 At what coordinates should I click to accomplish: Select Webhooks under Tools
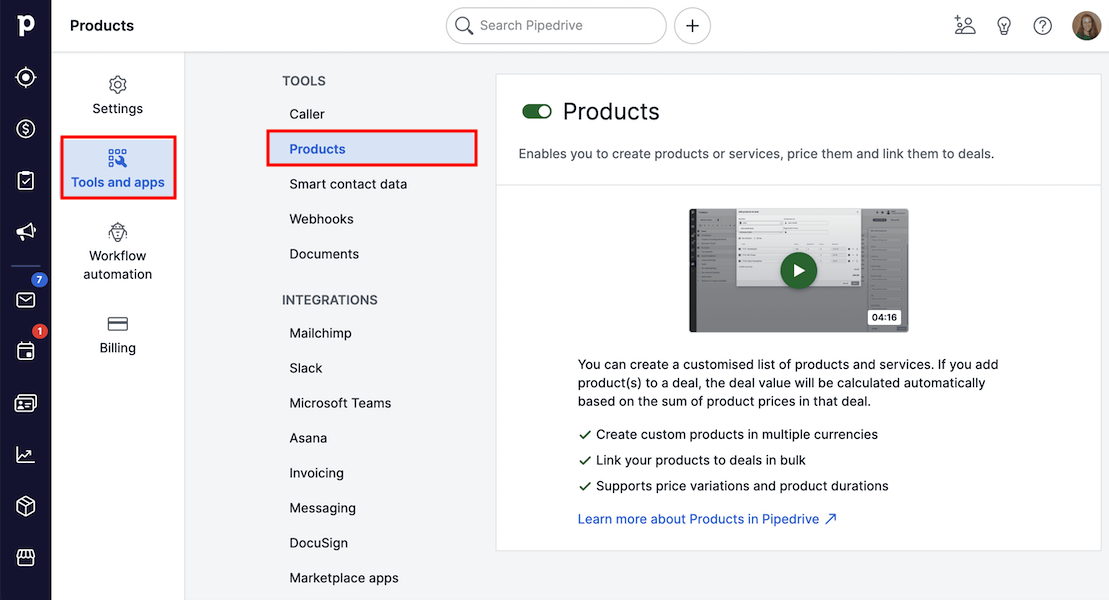(x=320, y=218)
